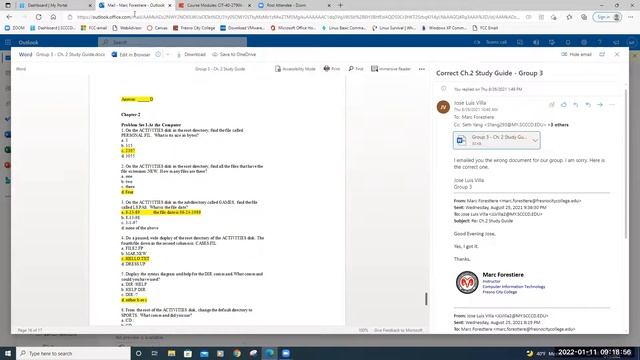
Task: Open the Windows Start menu
Action: [x=8, y=353]
